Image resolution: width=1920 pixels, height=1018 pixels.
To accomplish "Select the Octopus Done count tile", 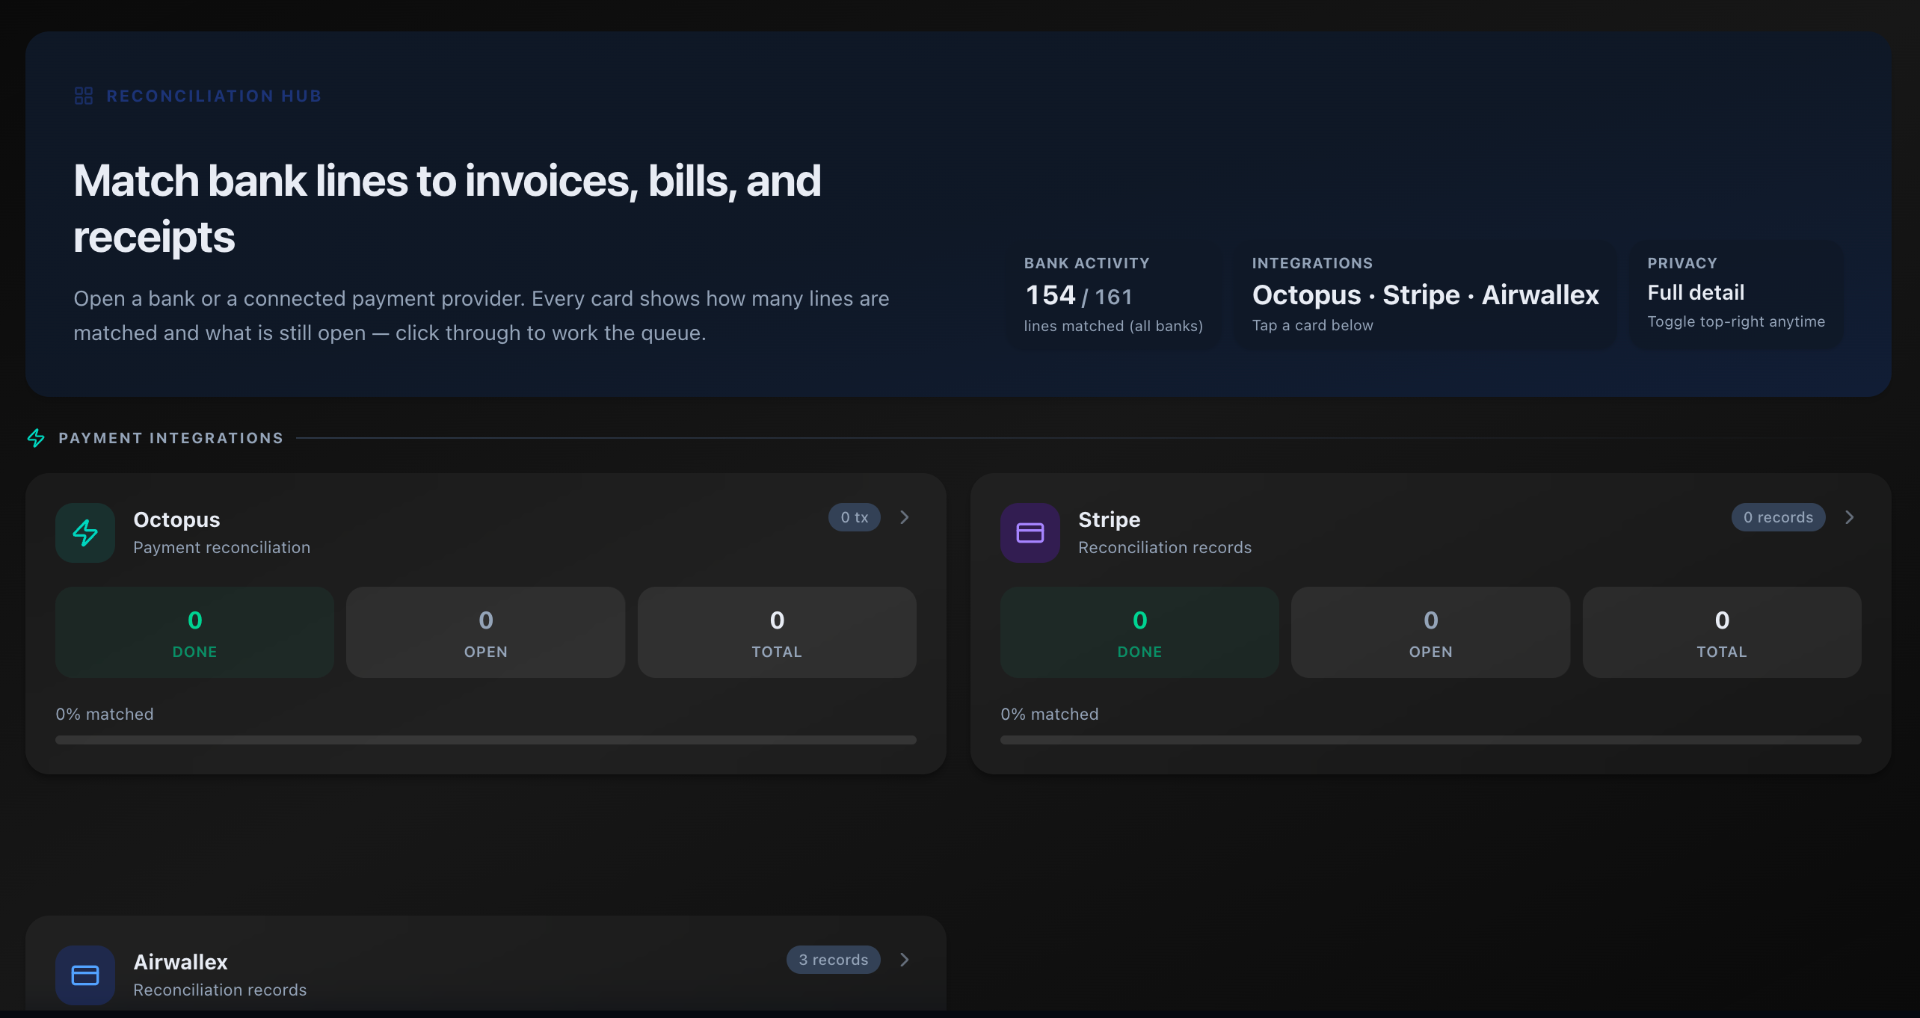I will coord(195,633).
